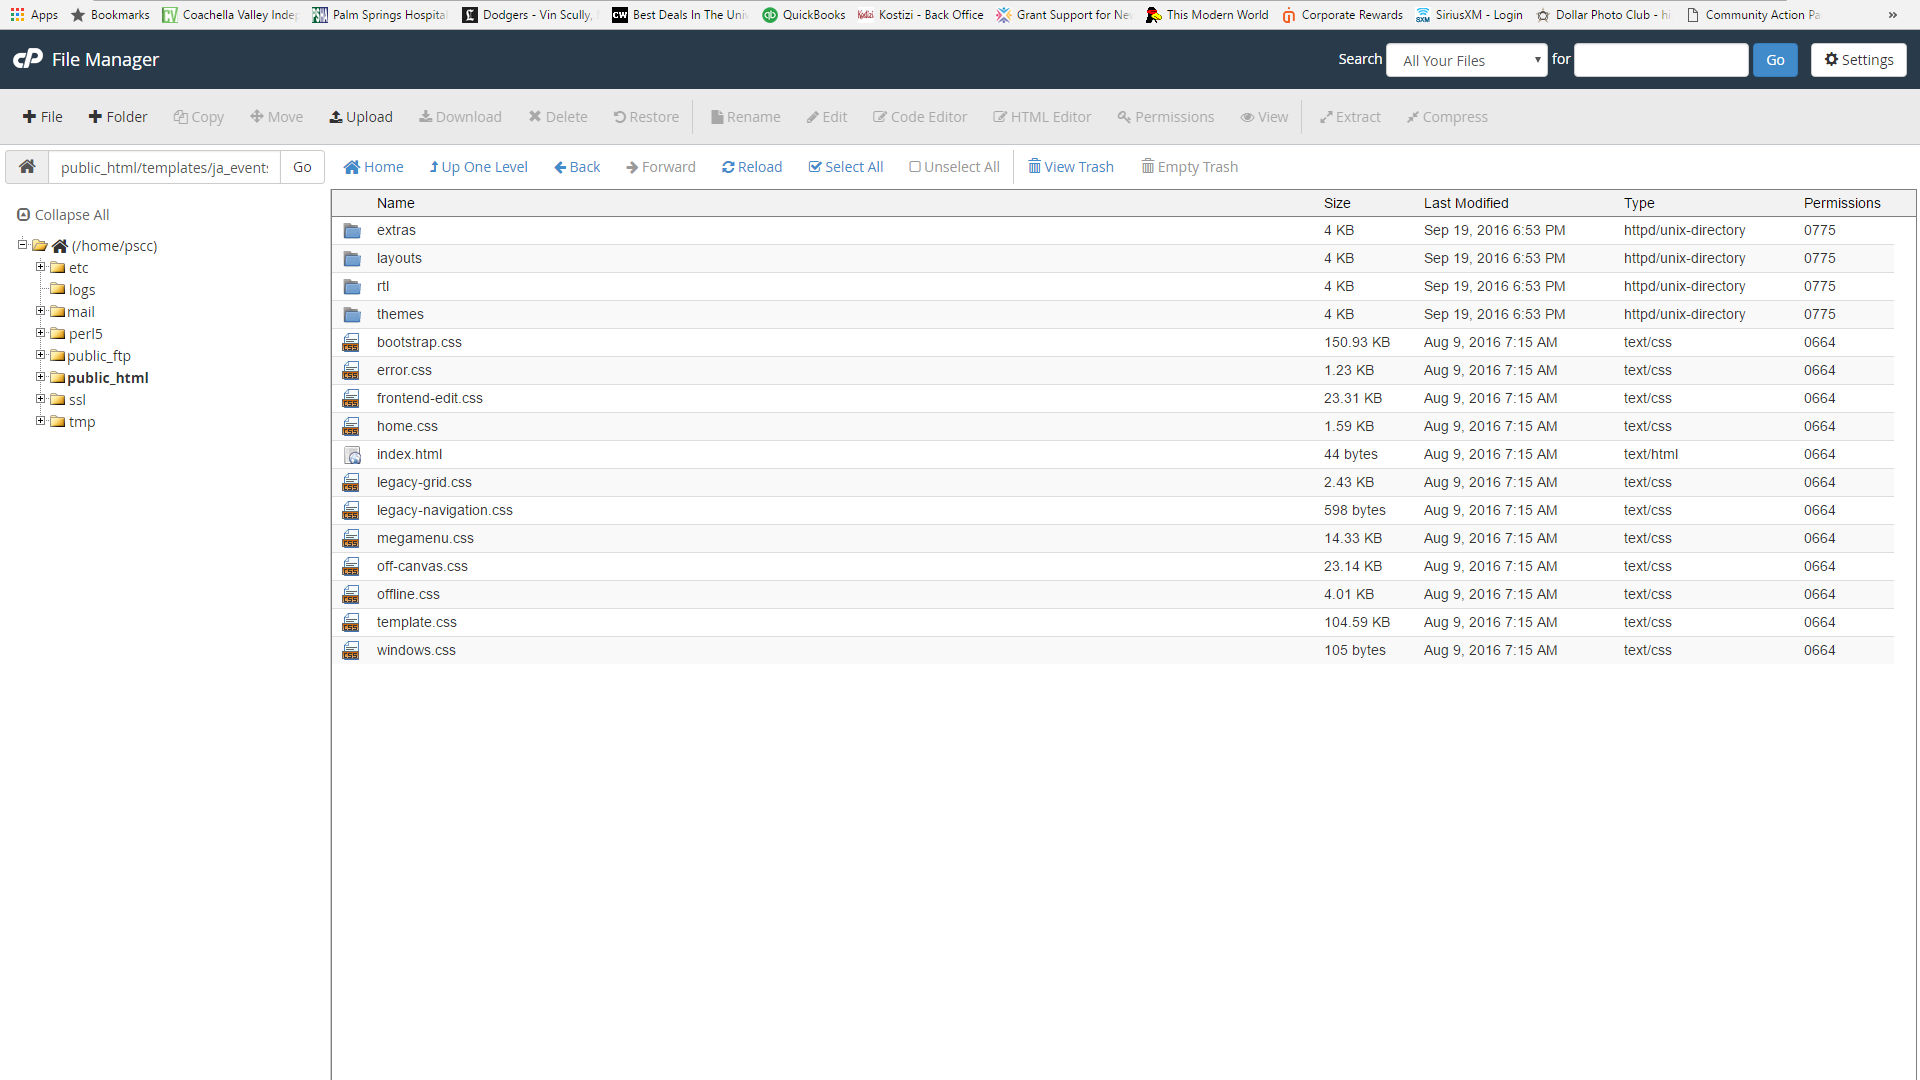Open Settings in the top right
The height and width of the screenshot is (1080, 1920).
point(1858,60)
